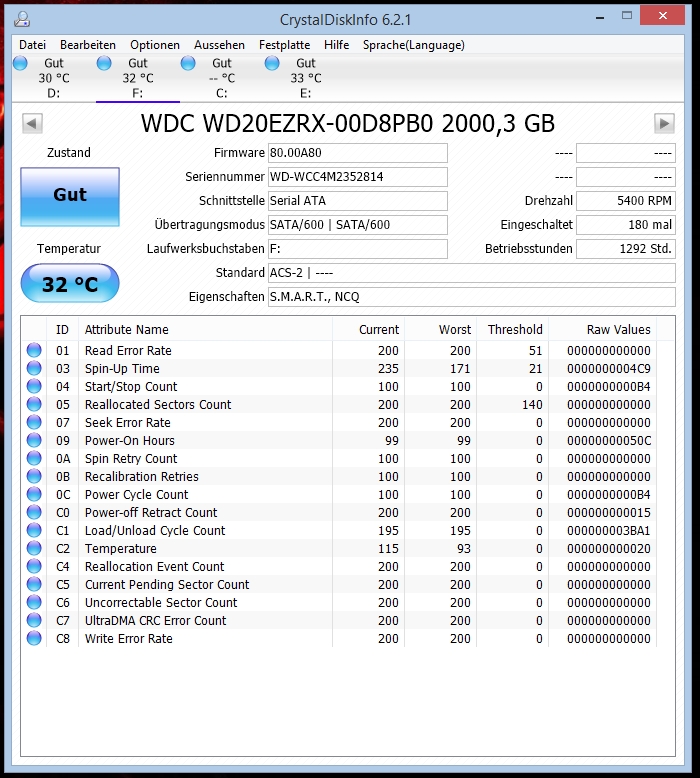Select drive F: status orb
Screen dimensions: 700x778
(x=104, y=64)
